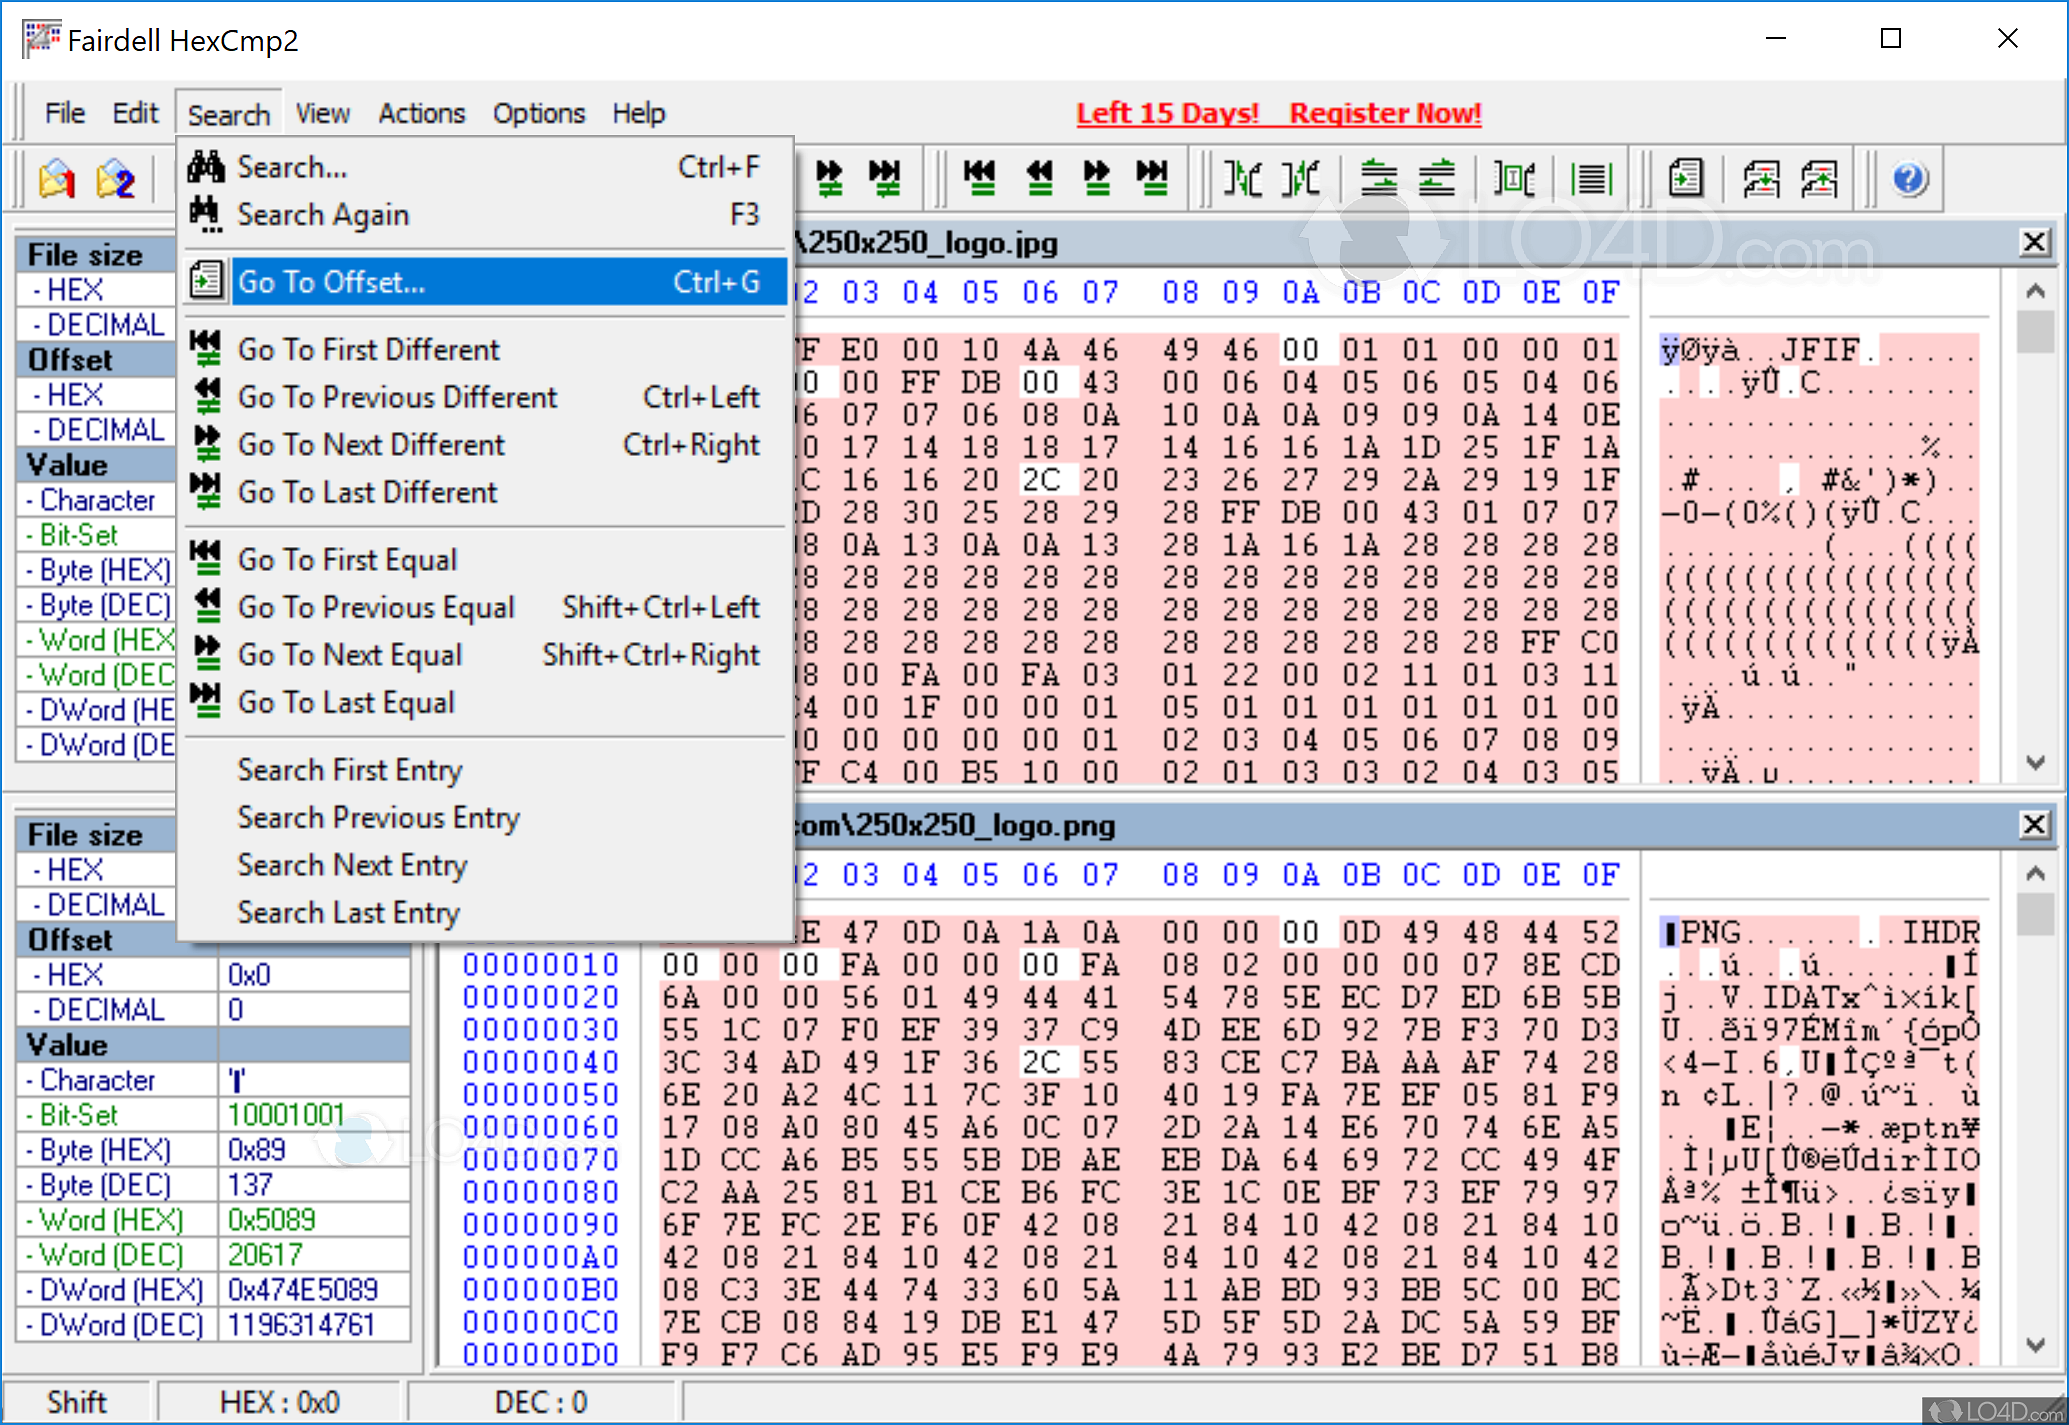
Task: Open the Actions menu
Action: pyautogui.click(x=421, y=112)
